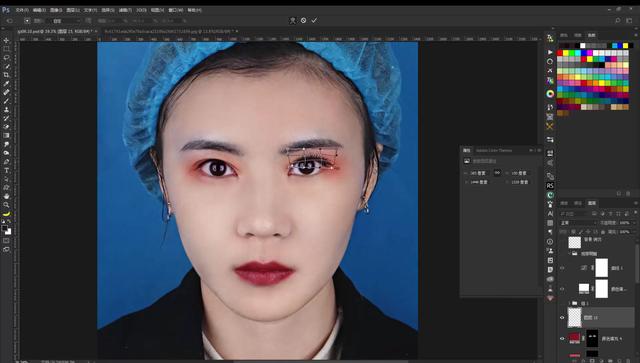640x363 pixels.
Task: Cancel the warp transform
Action: 303,20
